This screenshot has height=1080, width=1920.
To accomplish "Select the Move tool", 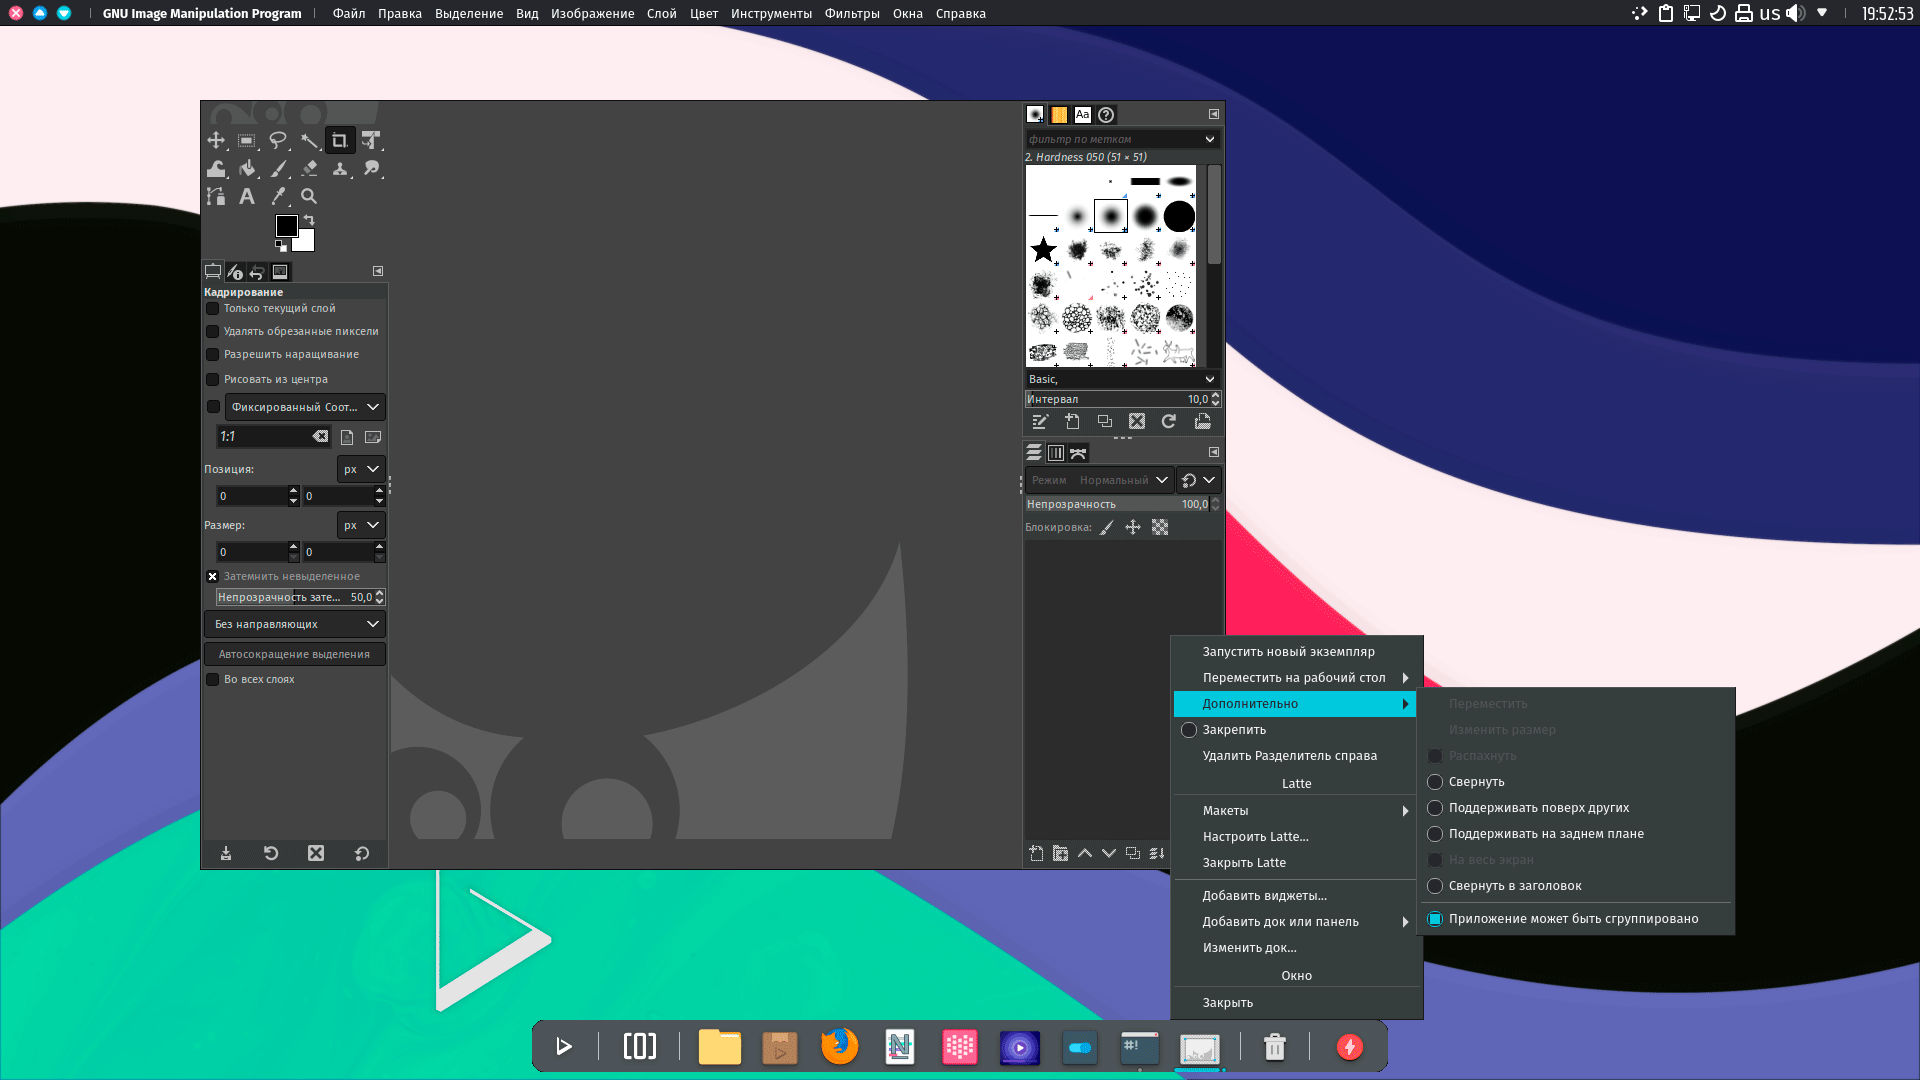I will click(x=216, y=140).
